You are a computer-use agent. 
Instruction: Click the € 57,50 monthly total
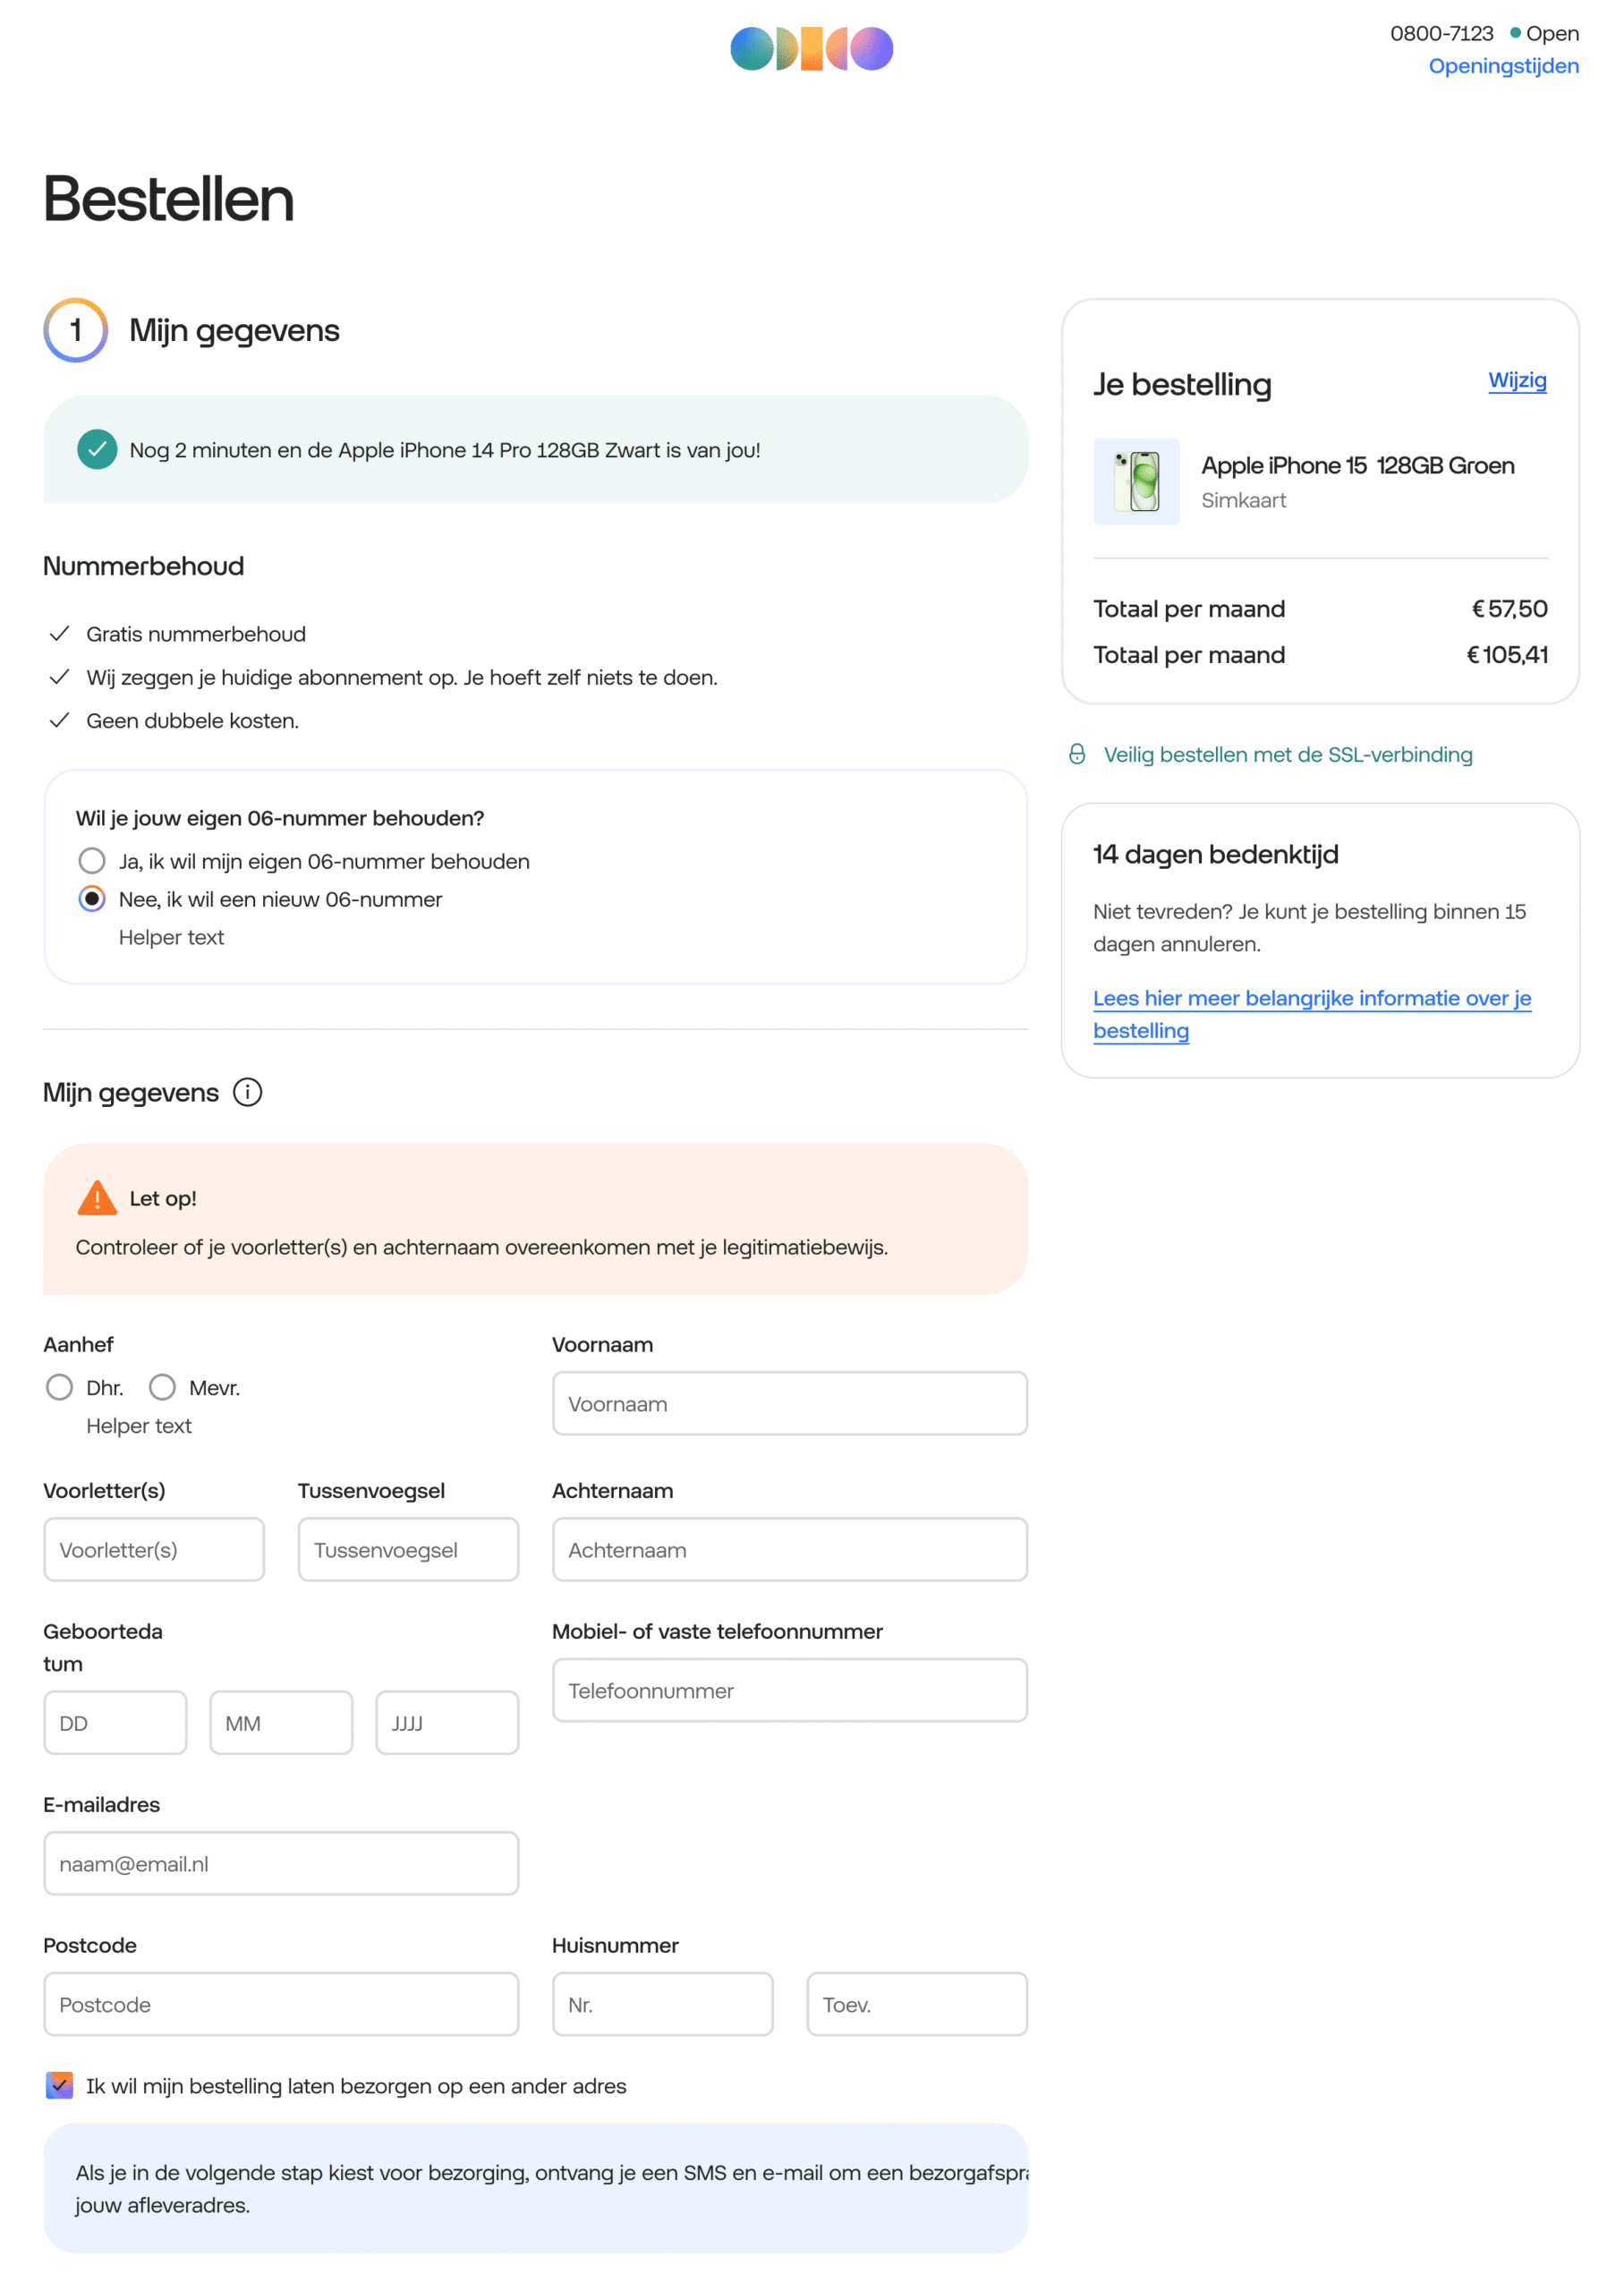click(1509, 608)
